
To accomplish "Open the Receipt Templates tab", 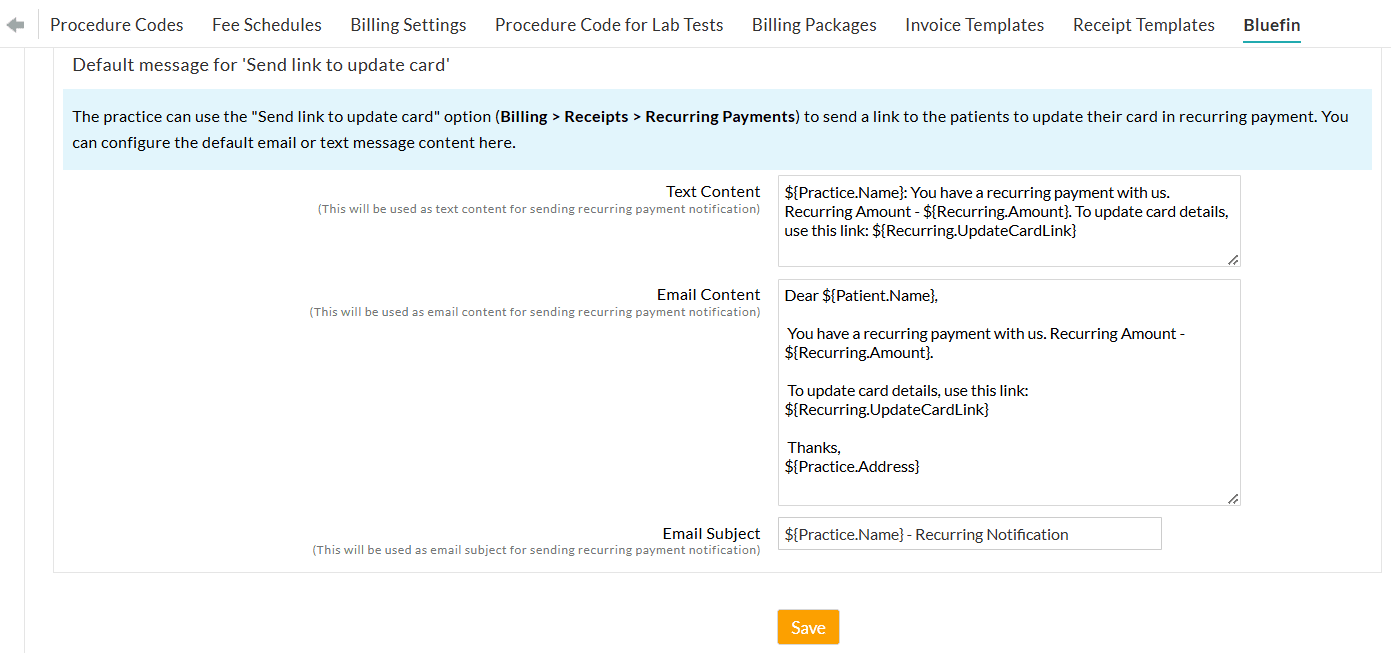I will click(1143, 25).
